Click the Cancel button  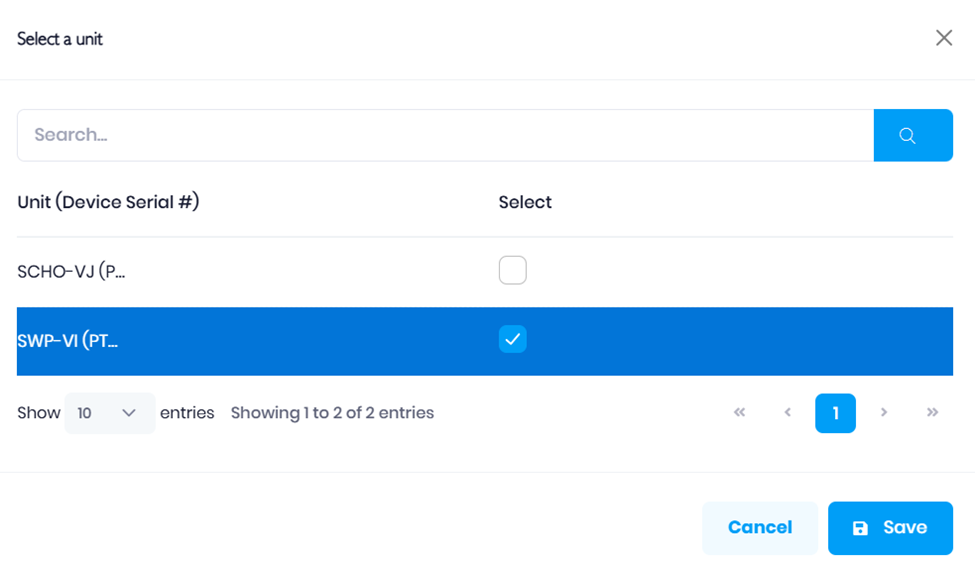[x=760, y=527]
